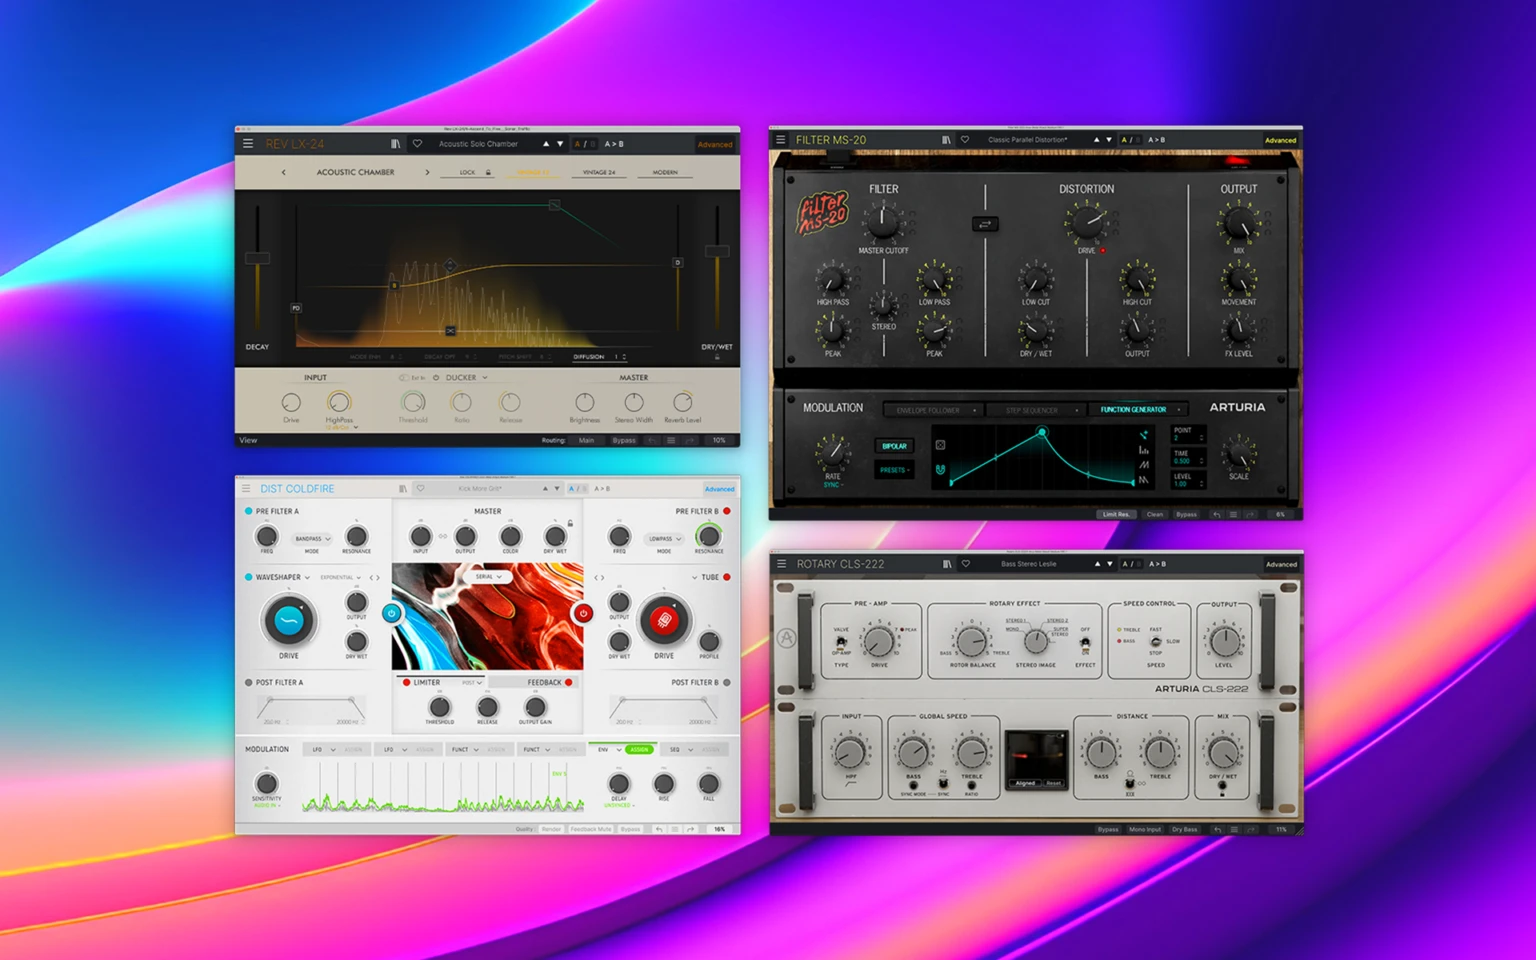This screenshot has height=960, width=1536.
Task: Open the hamburger menu in Rotary CLS-222
Action: tap(782, 564)
